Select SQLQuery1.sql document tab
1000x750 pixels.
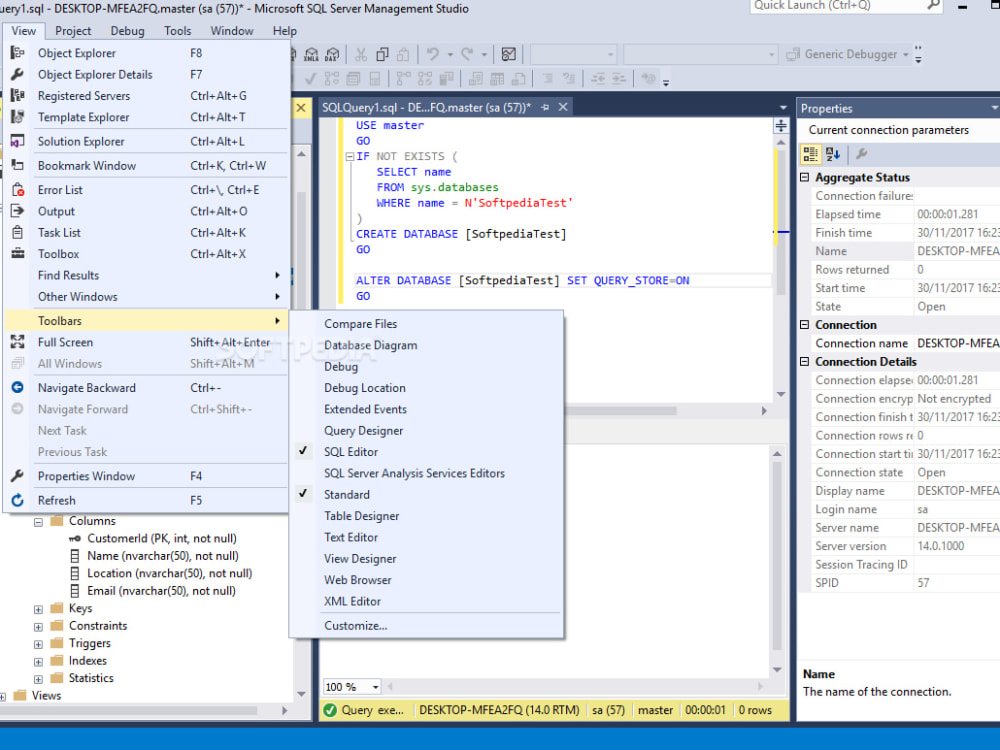[x=426, y=107]
